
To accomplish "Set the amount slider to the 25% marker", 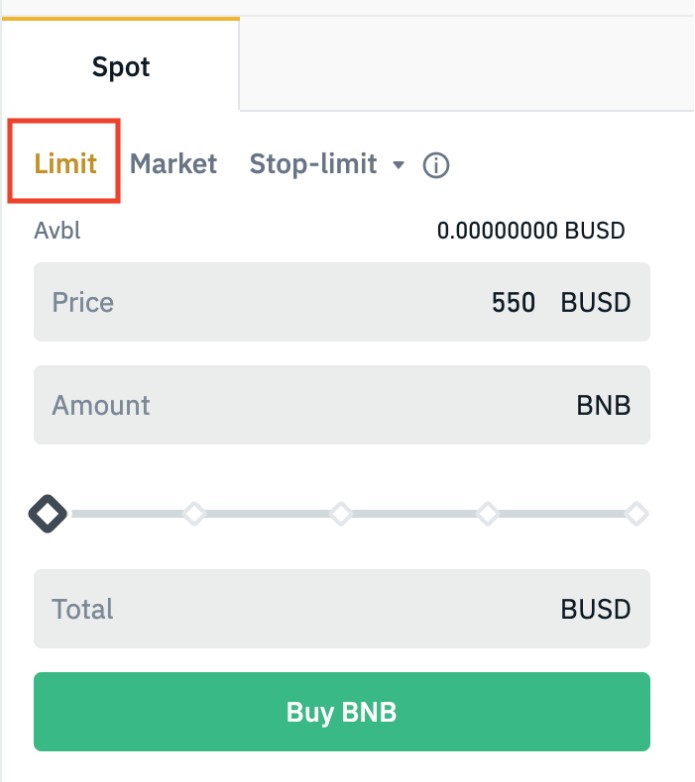I will [x=194, y=514].
